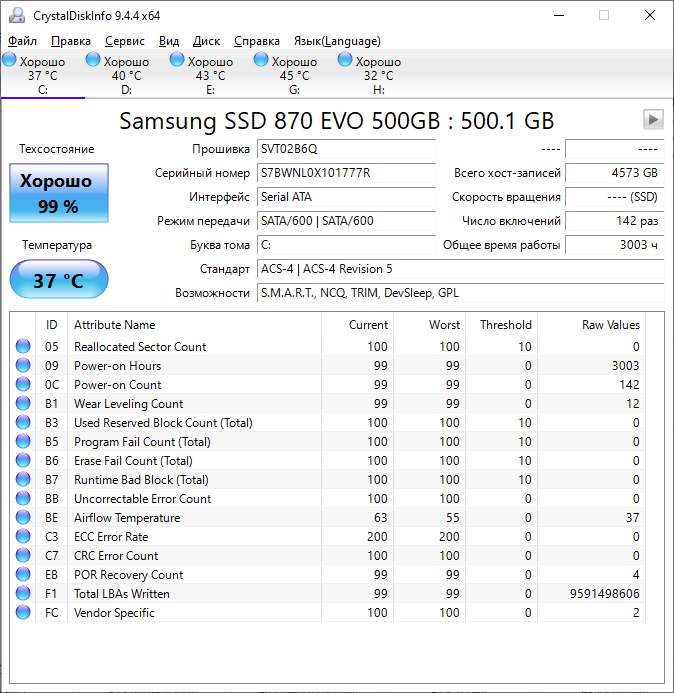The width and height of the screenshot is (674, 693).
Task: Open the Правка menu
Action: (x=71, y=41)
